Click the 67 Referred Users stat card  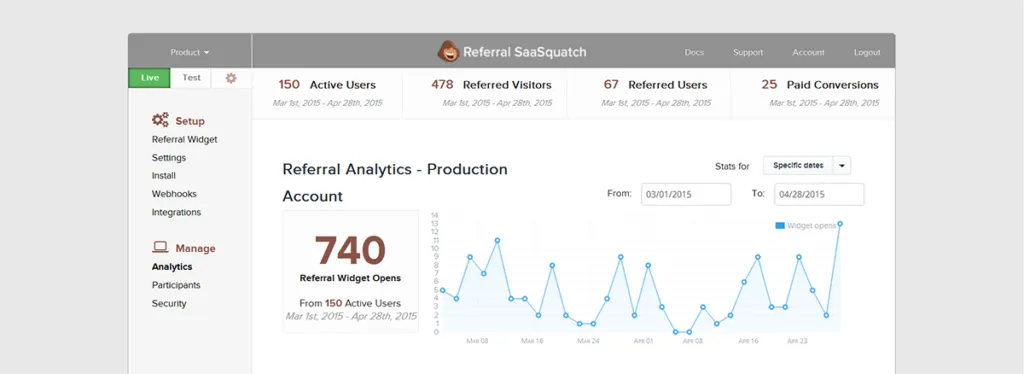[x=649, y=93]
